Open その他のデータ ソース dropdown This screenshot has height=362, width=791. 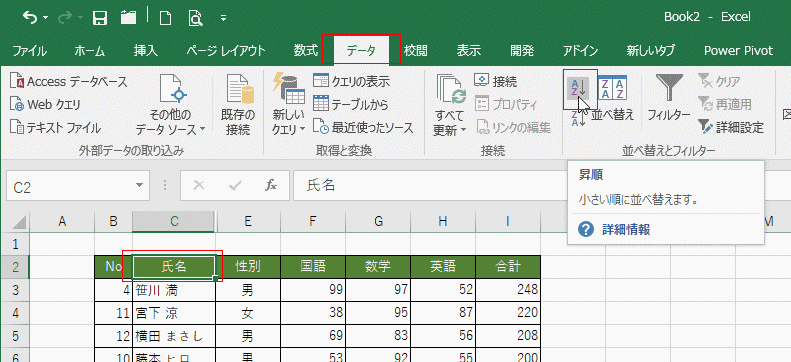tap(171, 105)
